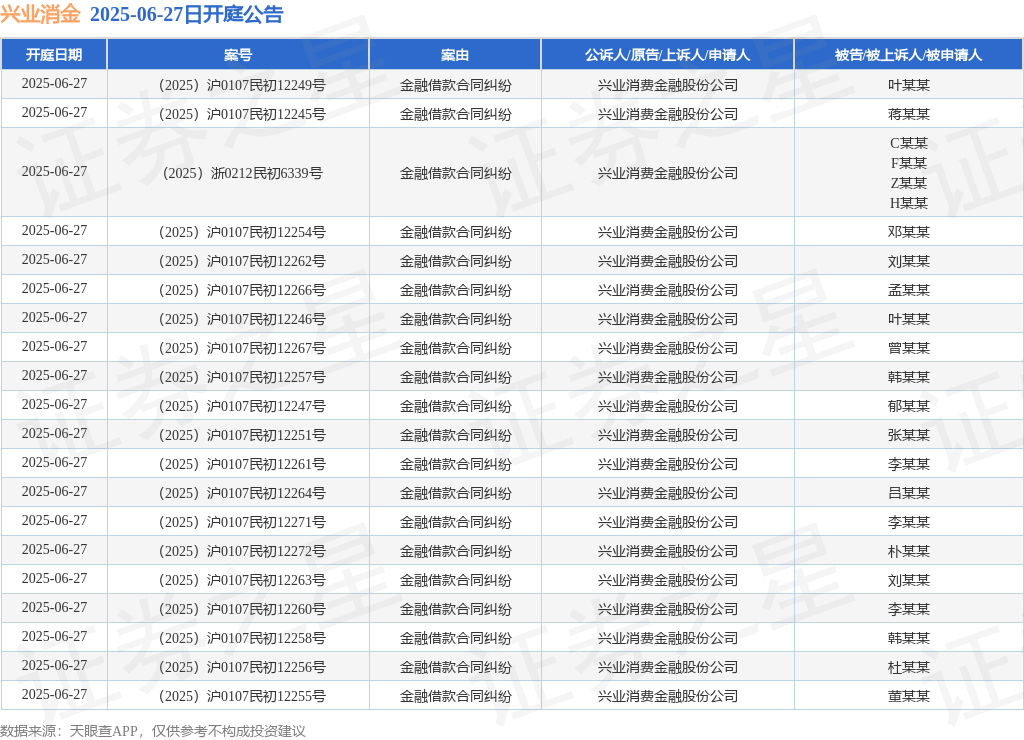Click the 开庭日期 column header
Image resolution: width=1024 pixels, height=740 pixels.
pyautogui.click(x=54, y=55)
